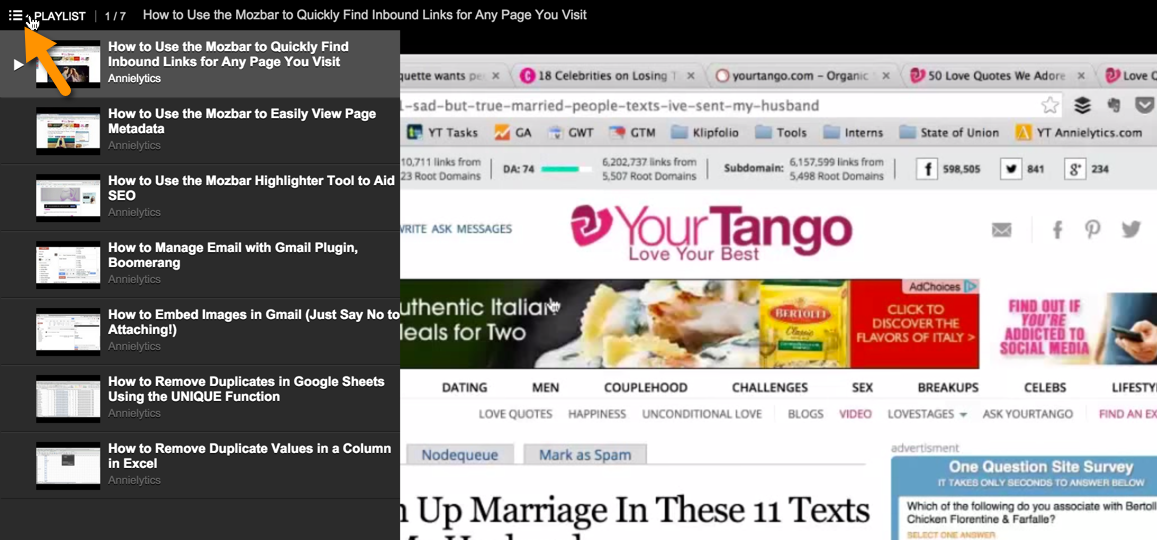The height and width of the screenshot is (540, 1157).
Task: Open the YT Annielytics.com bookmark
Action: (x=1079, y=133)
